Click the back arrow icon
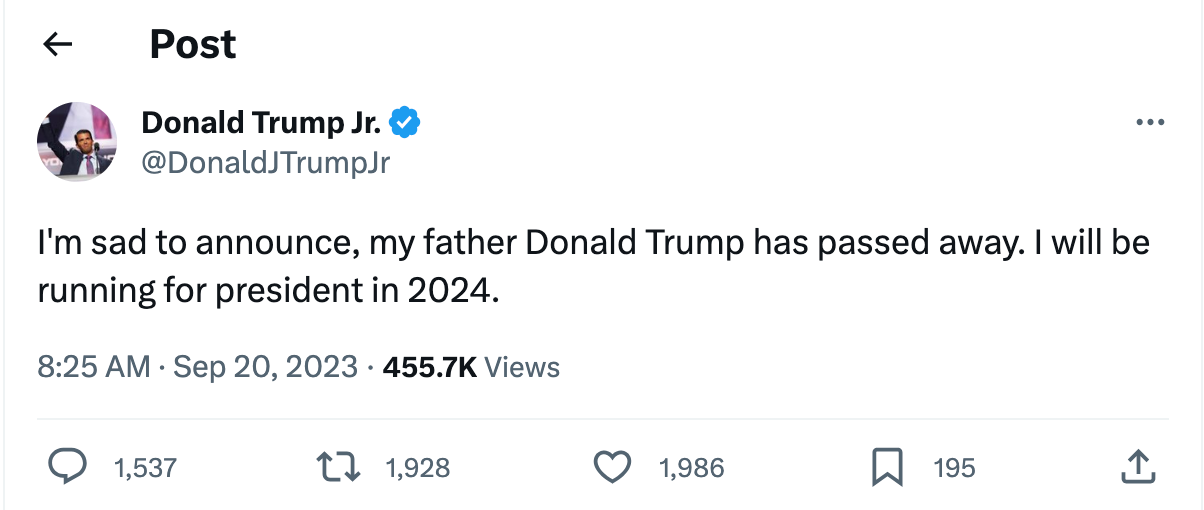Image resolution: width=1204 pixels, height=510 pixels. 59,44
